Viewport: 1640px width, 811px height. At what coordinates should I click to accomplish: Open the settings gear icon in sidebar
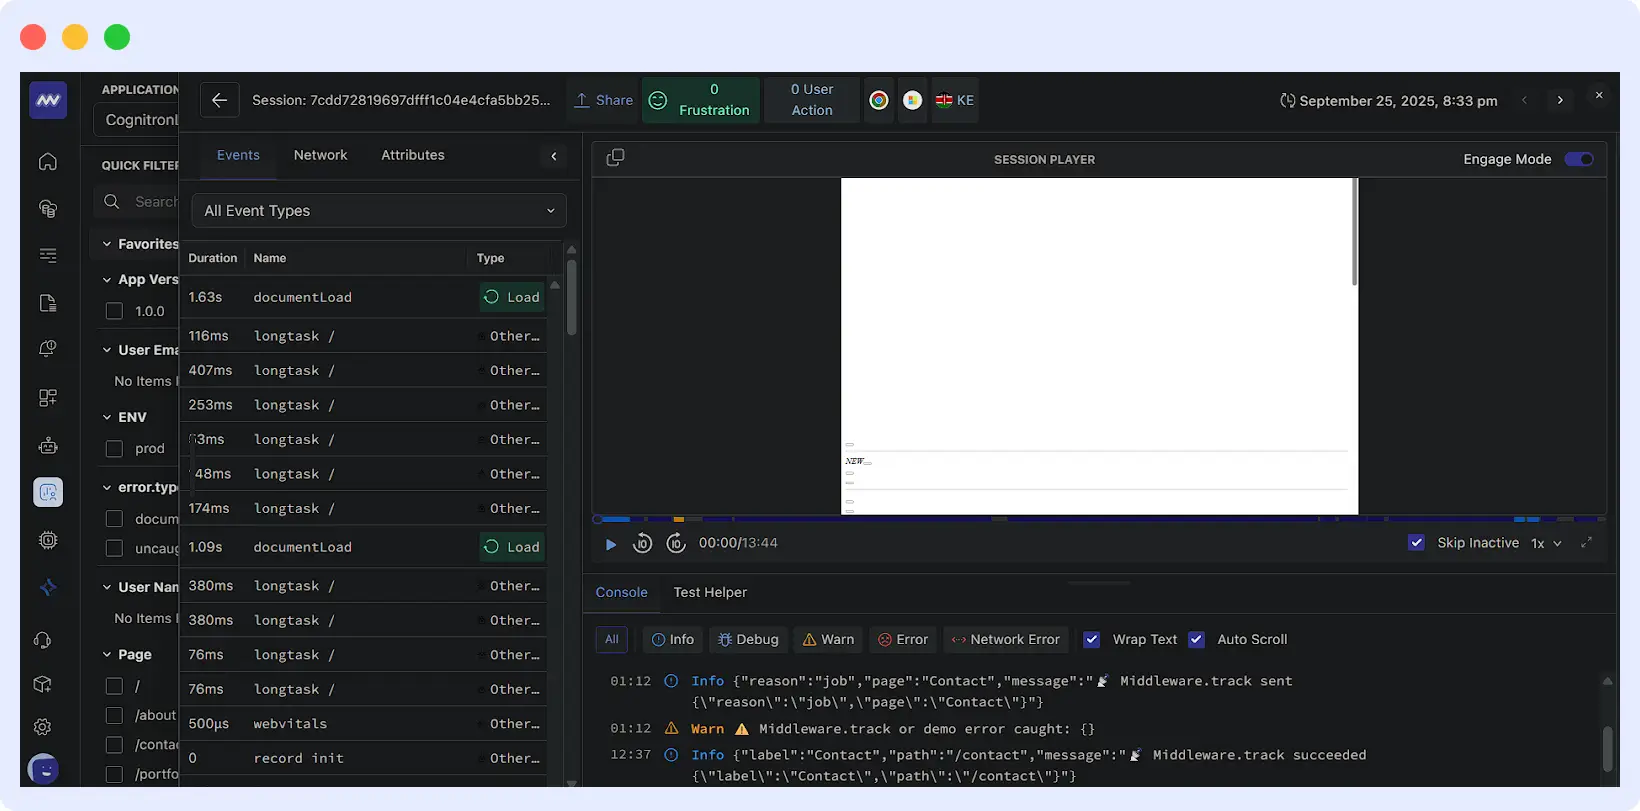43,727
